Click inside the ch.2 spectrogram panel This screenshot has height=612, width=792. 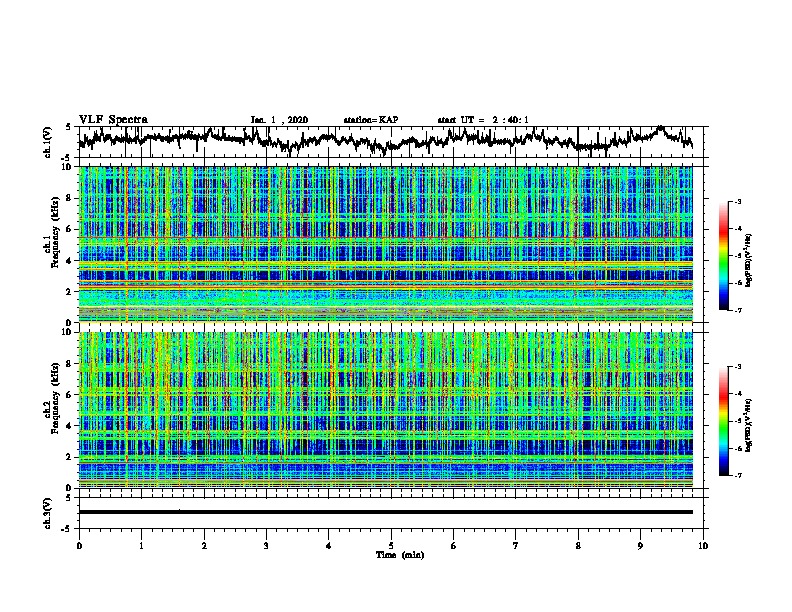click(x=386, y=410)
